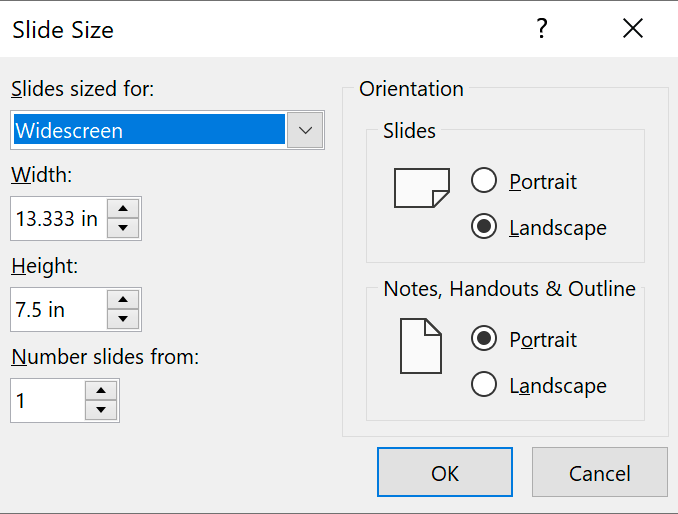Close the Slide Size dialog
The height and width of the screenshot is (514, 678).
(632, 29)
